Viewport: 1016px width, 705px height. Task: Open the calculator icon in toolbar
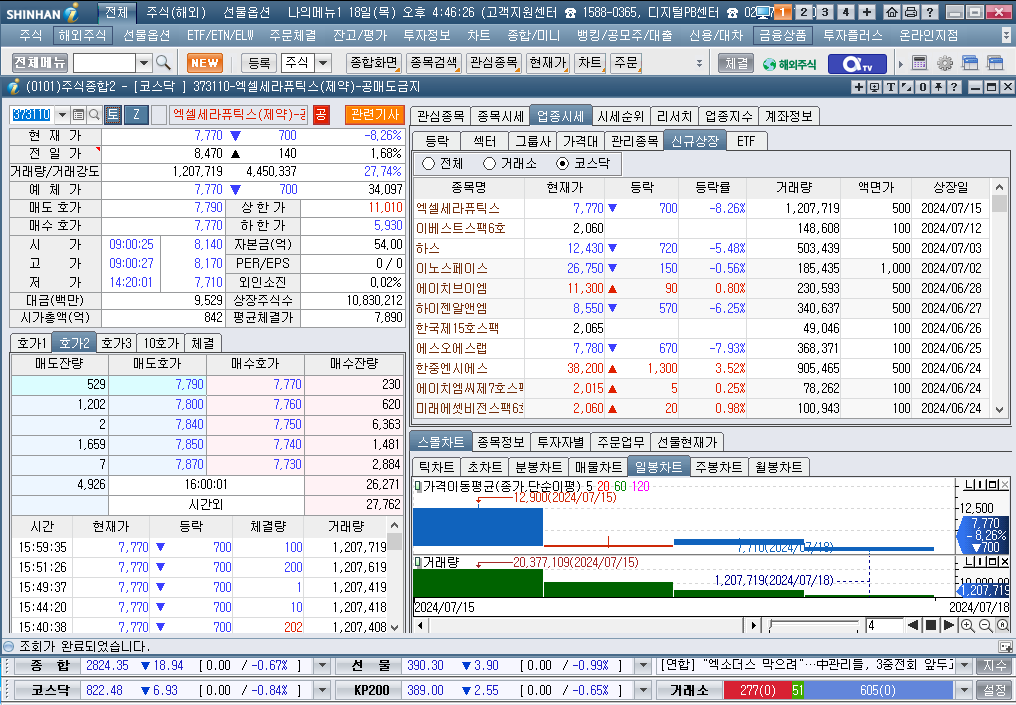tap(919, 63)
